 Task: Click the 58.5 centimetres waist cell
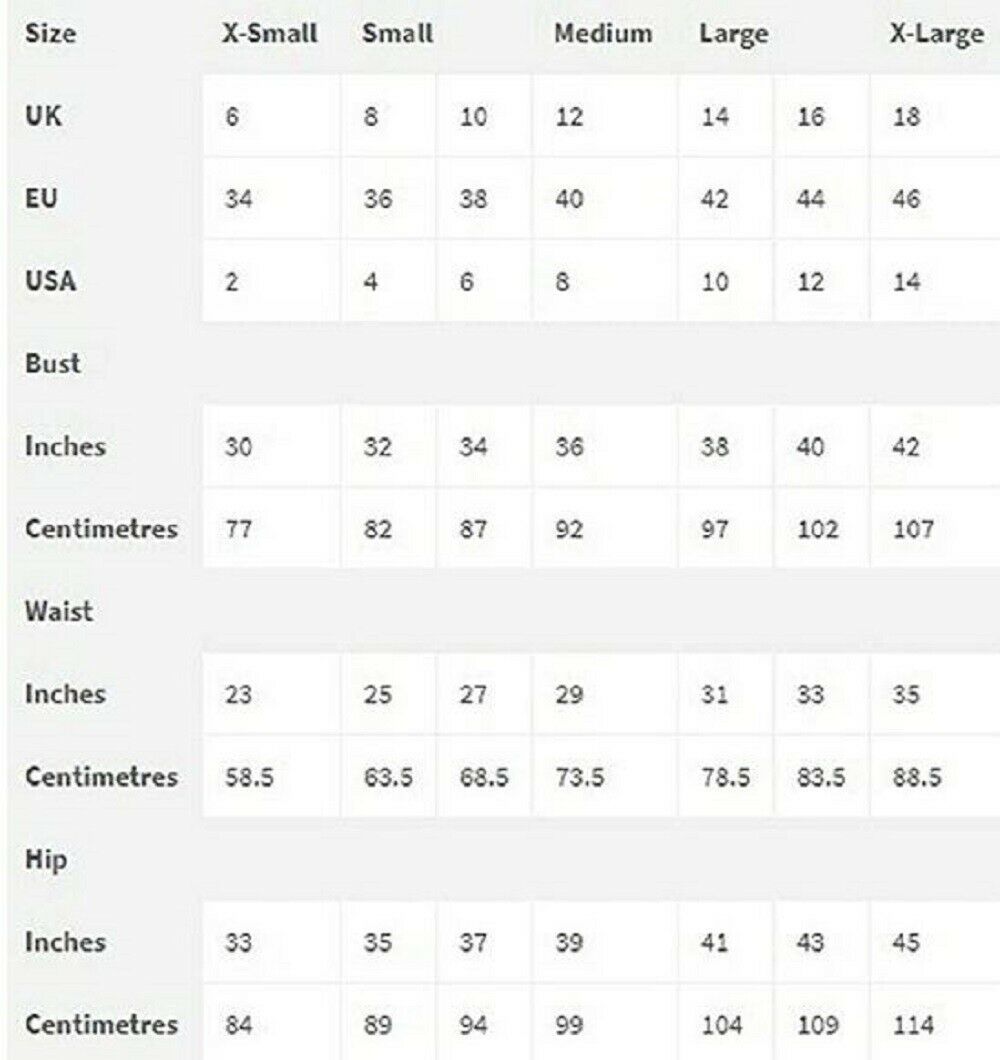pos(247,777)
